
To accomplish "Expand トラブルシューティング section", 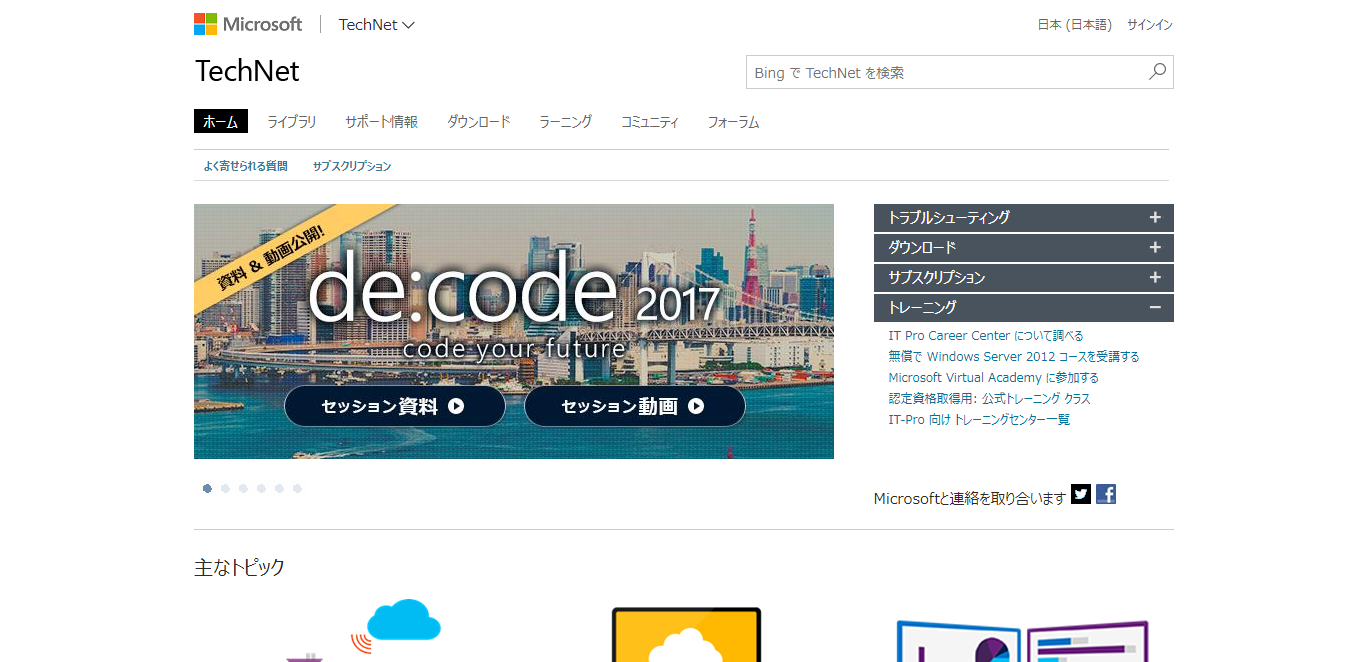I will point(1023,217).
